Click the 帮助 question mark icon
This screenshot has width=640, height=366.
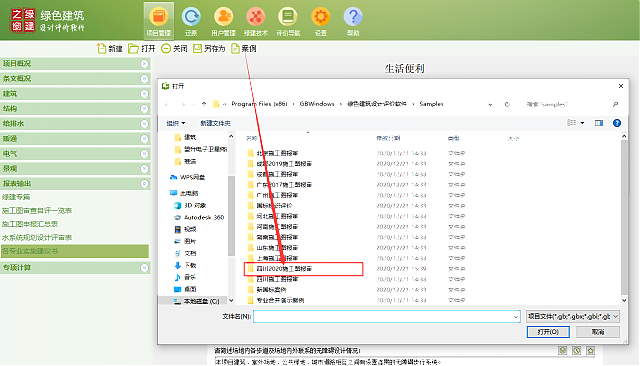point(353,21)
